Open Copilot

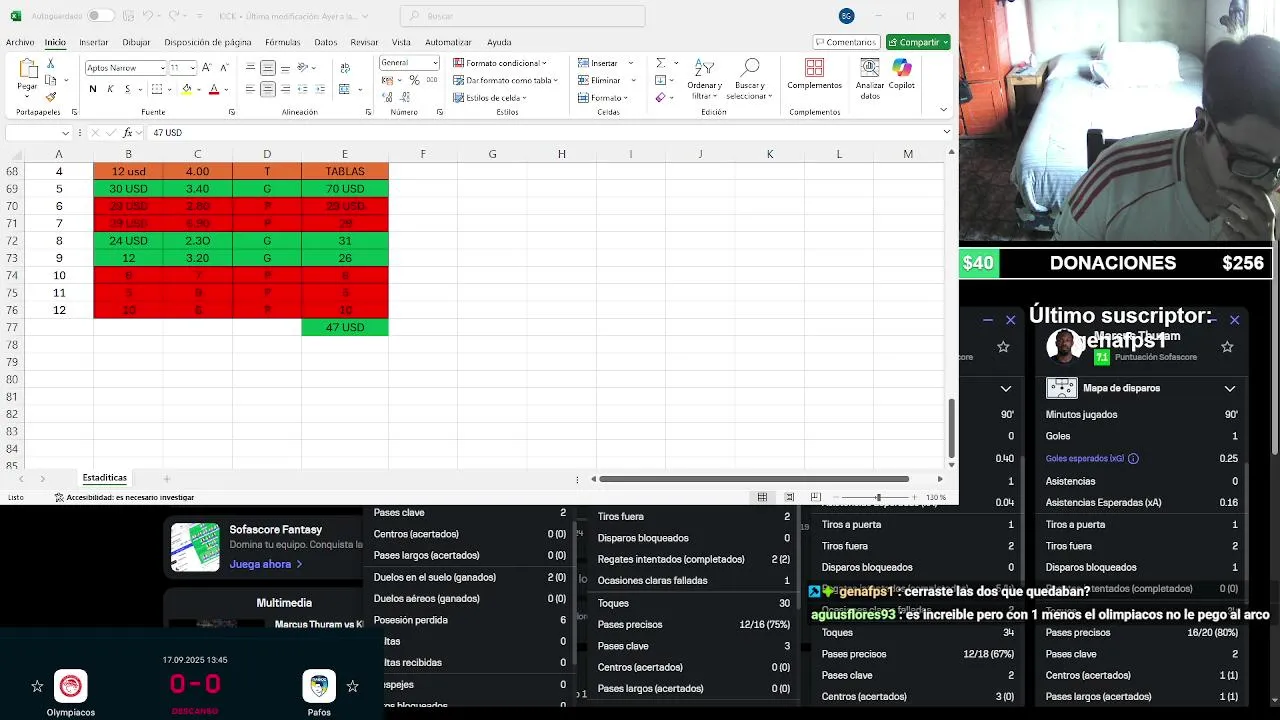pyautogui.click(x=902, y=74)
